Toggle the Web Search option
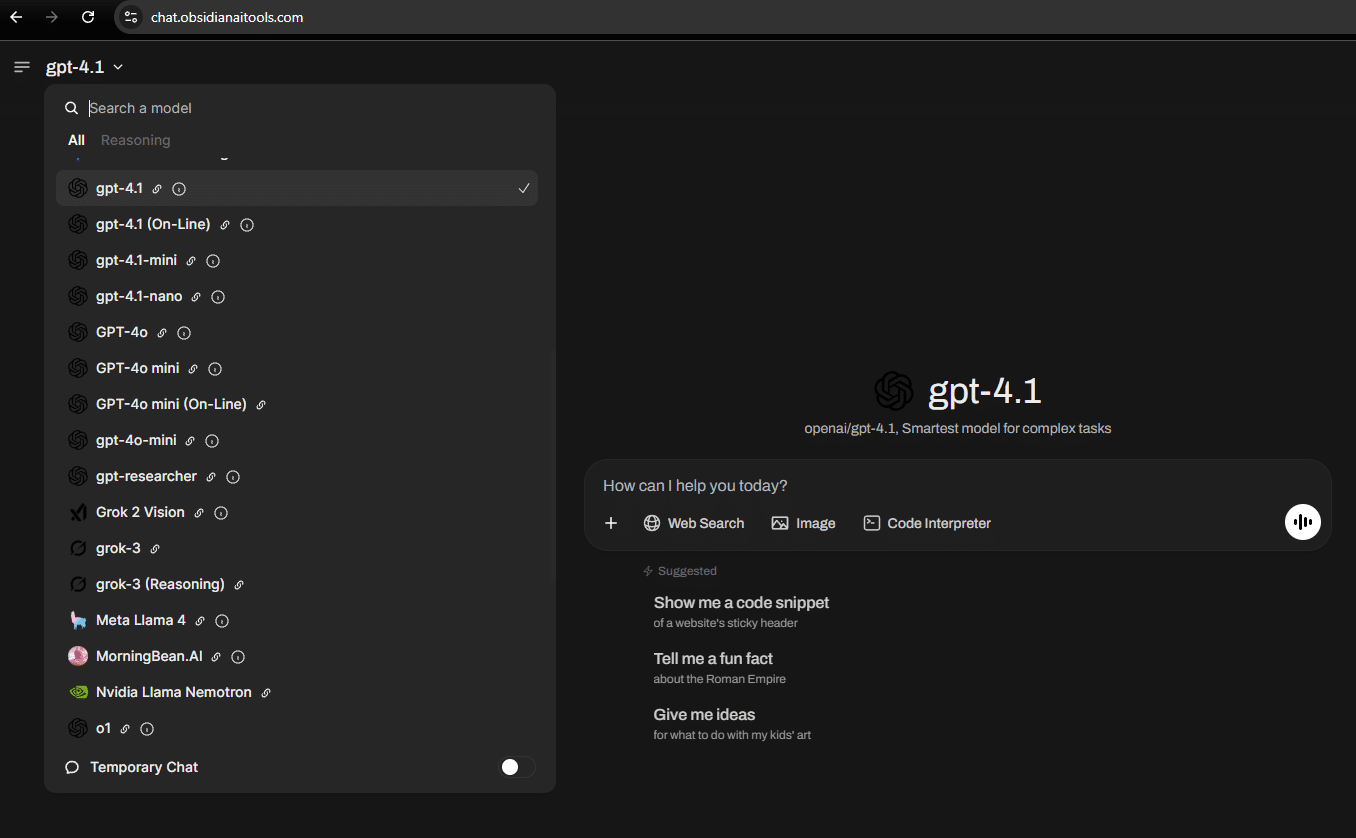 coord(694,523)
